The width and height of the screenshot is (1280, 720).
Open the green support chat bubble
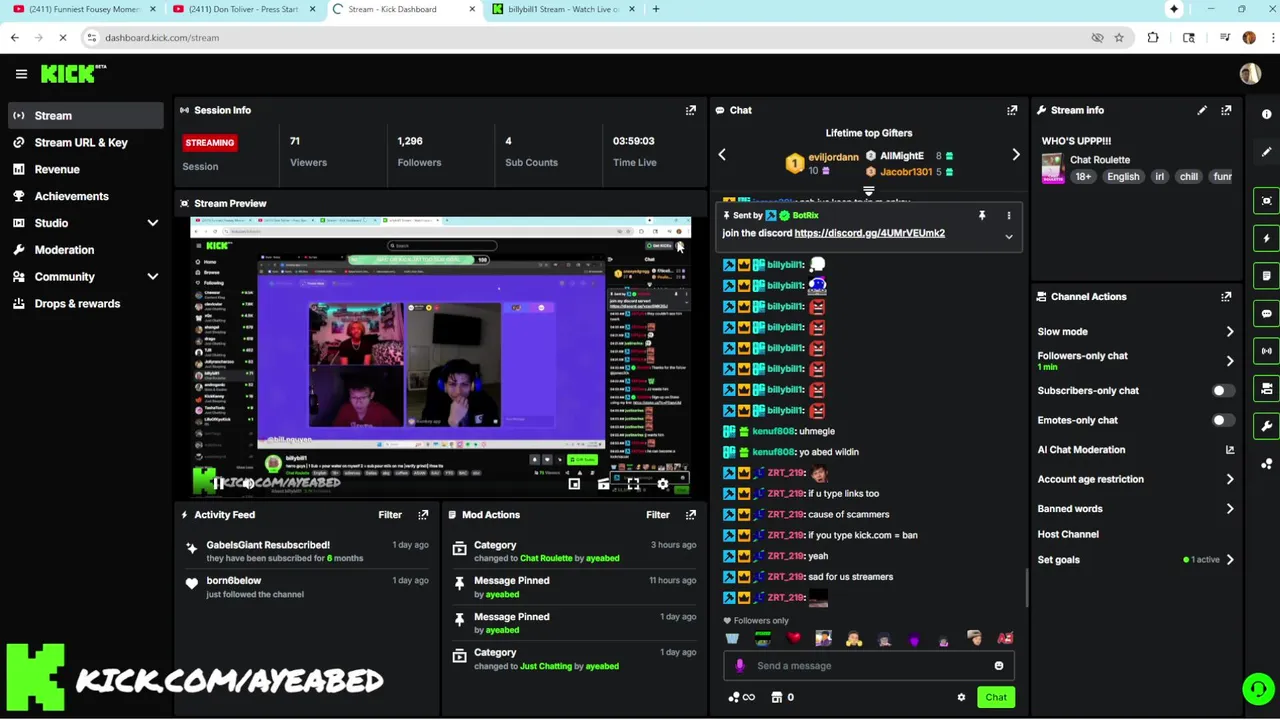click(1257, 689)
